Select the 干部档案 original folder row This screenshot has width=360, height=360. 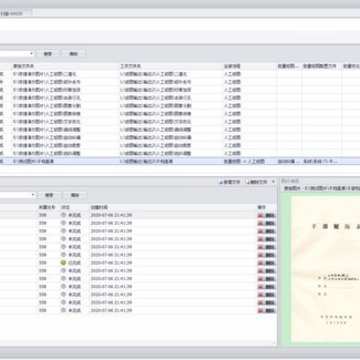65,161
